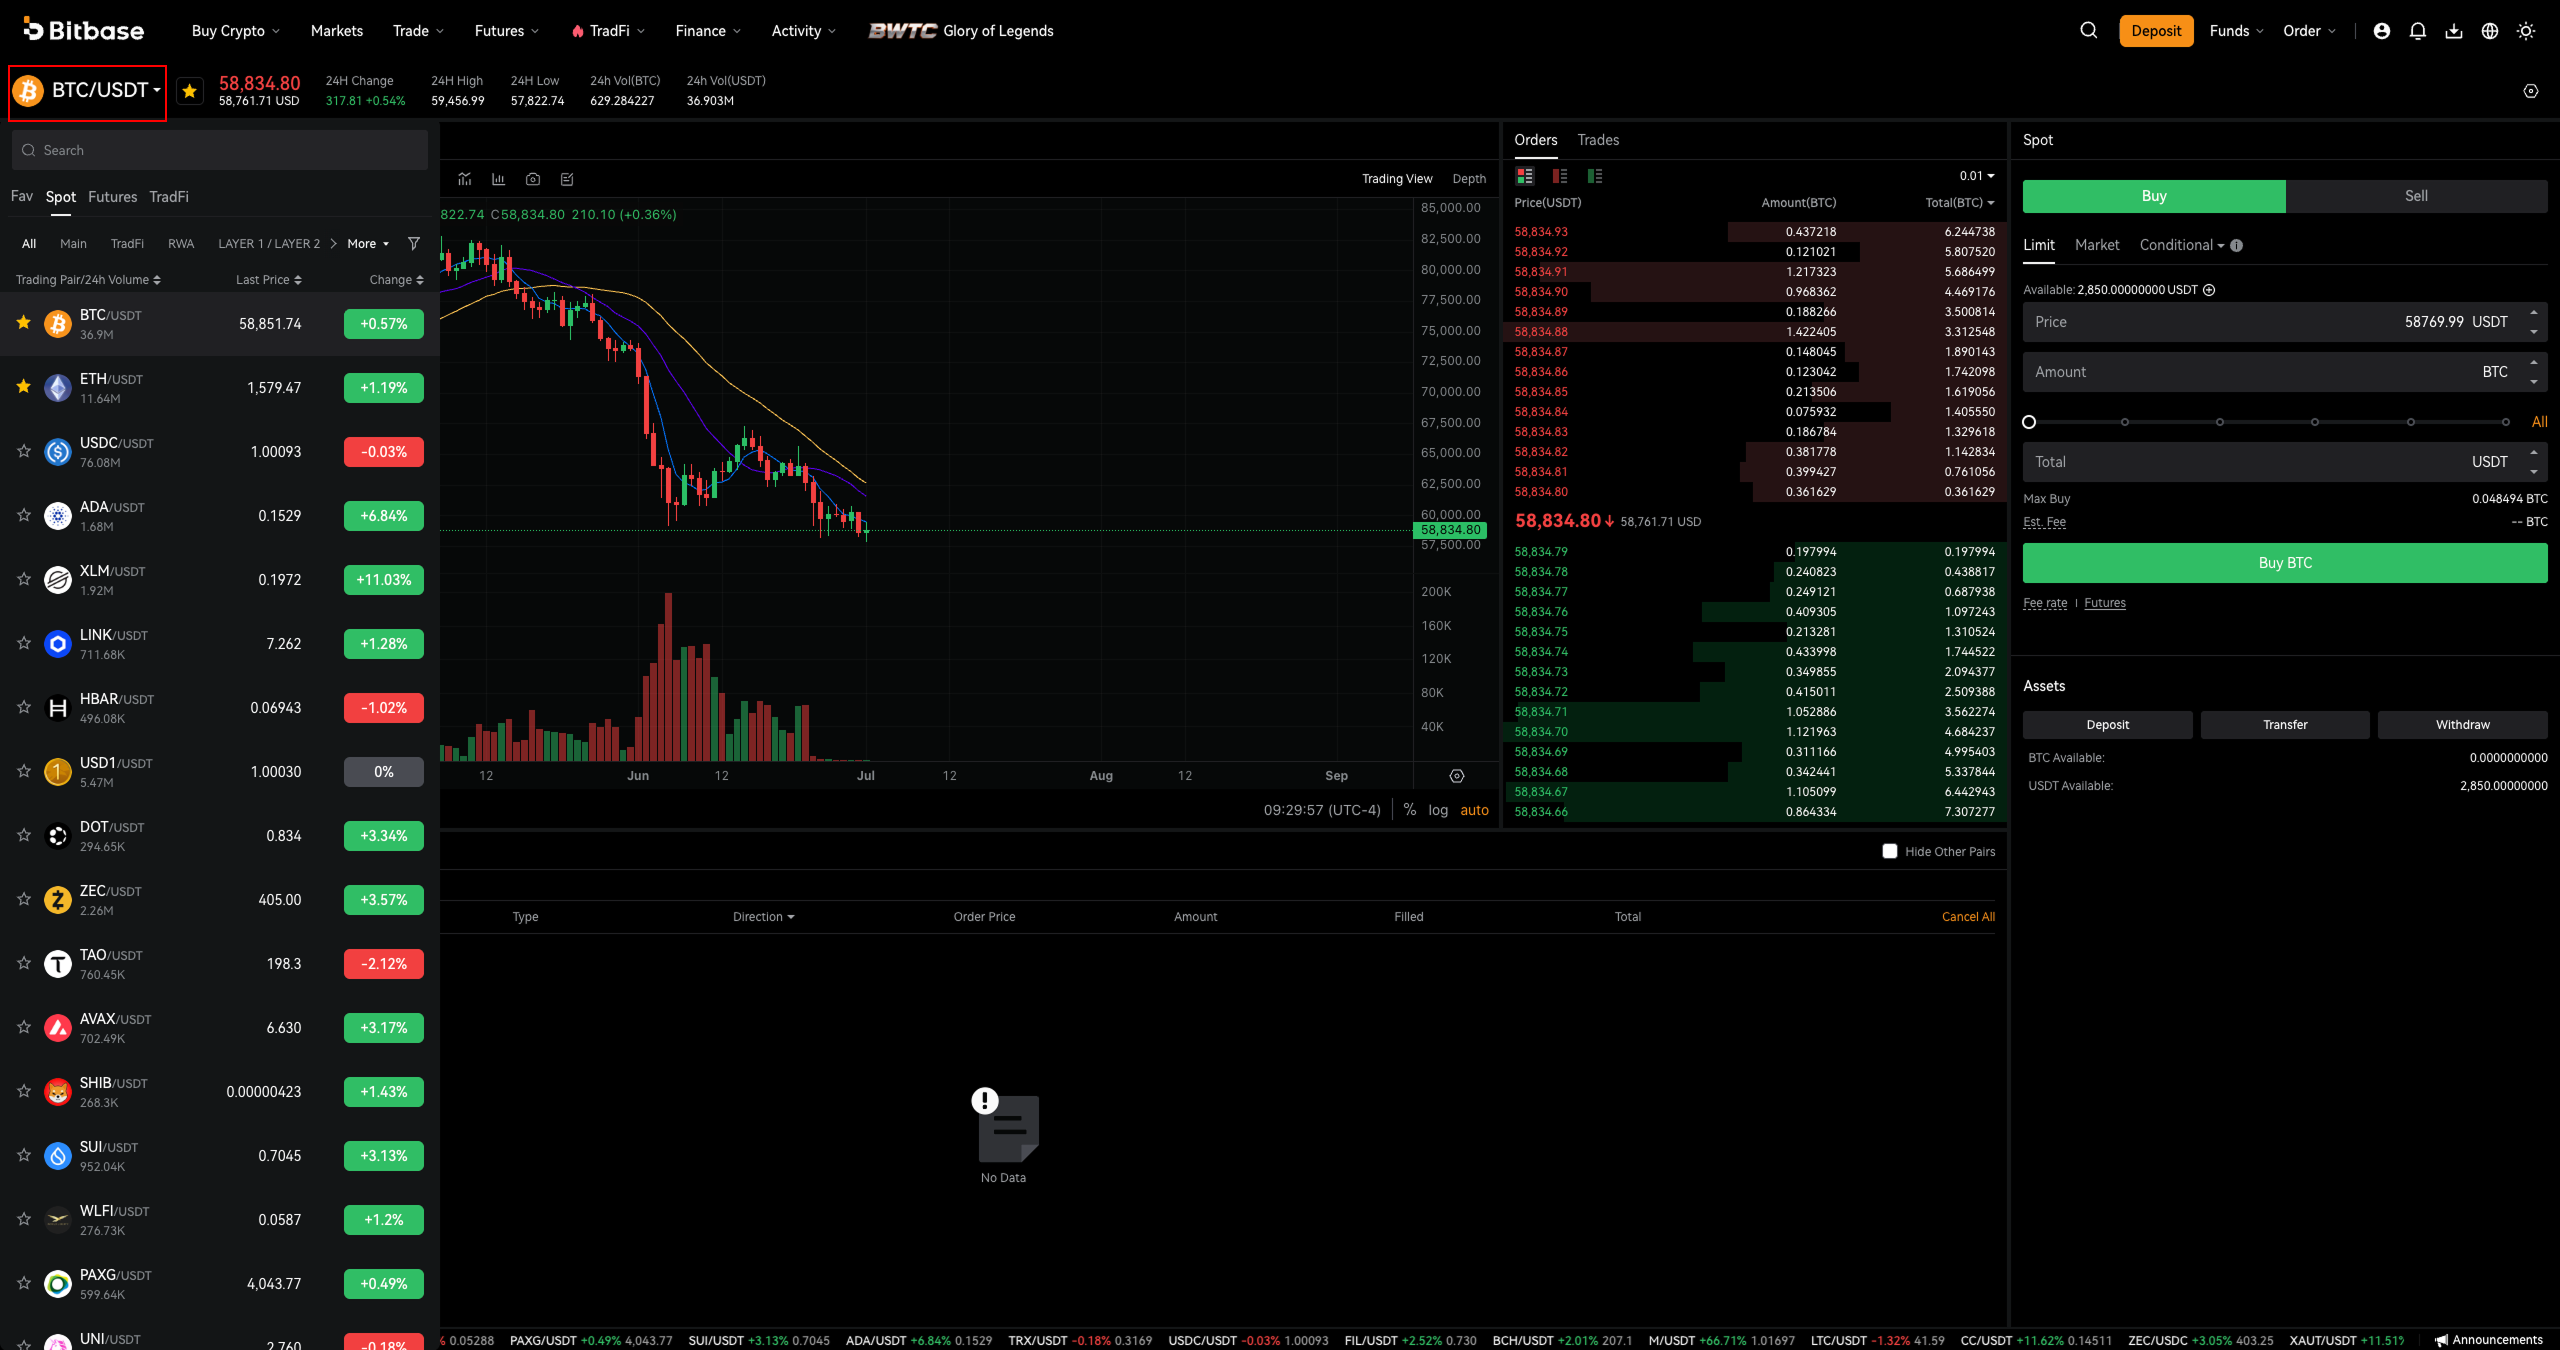Expand the Order dropdown
Screen dimensions: 2560x1350
[x=2309, y=31]
